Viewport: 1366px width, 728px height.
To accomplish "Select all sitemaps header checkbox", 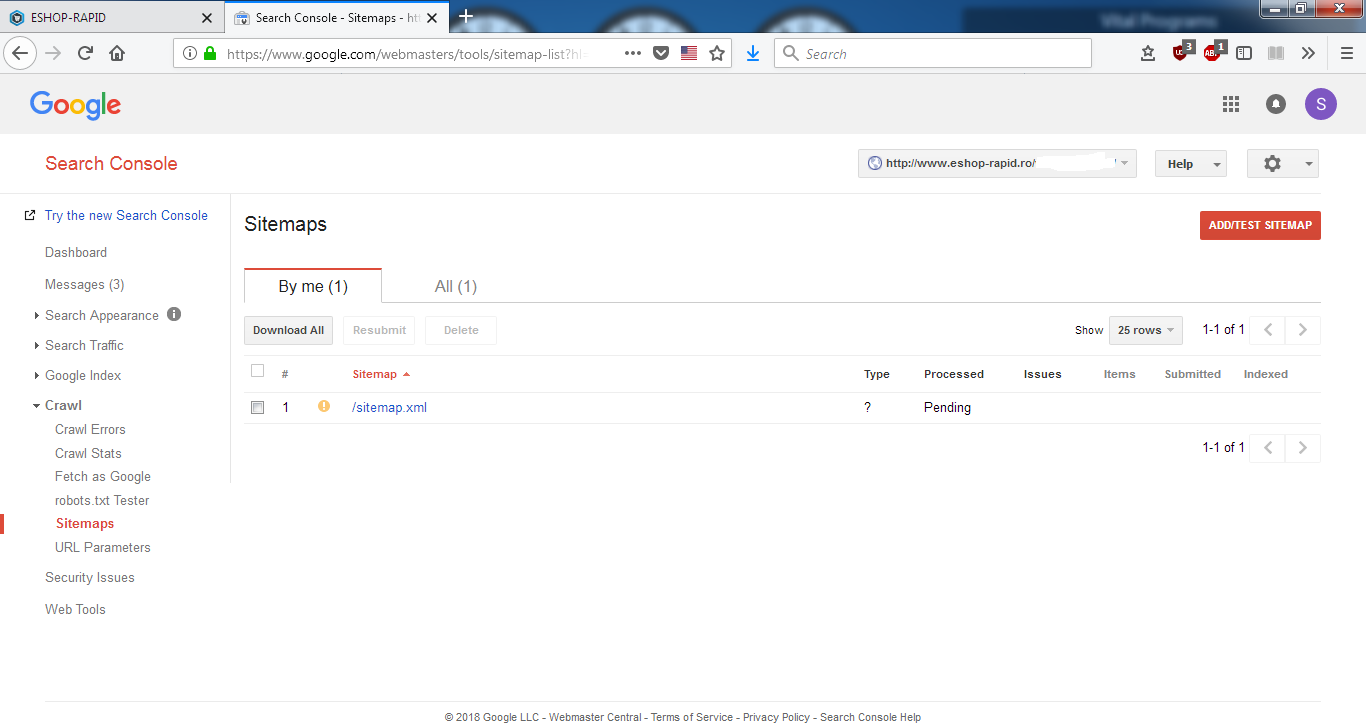I will click(257, 371).
